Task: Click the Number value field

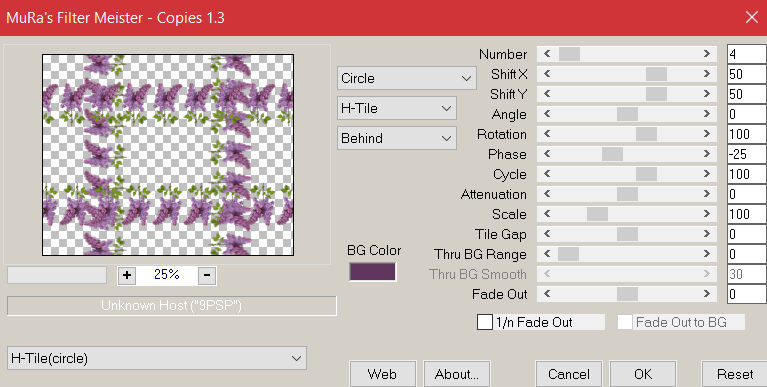Action: click(746, 54)
